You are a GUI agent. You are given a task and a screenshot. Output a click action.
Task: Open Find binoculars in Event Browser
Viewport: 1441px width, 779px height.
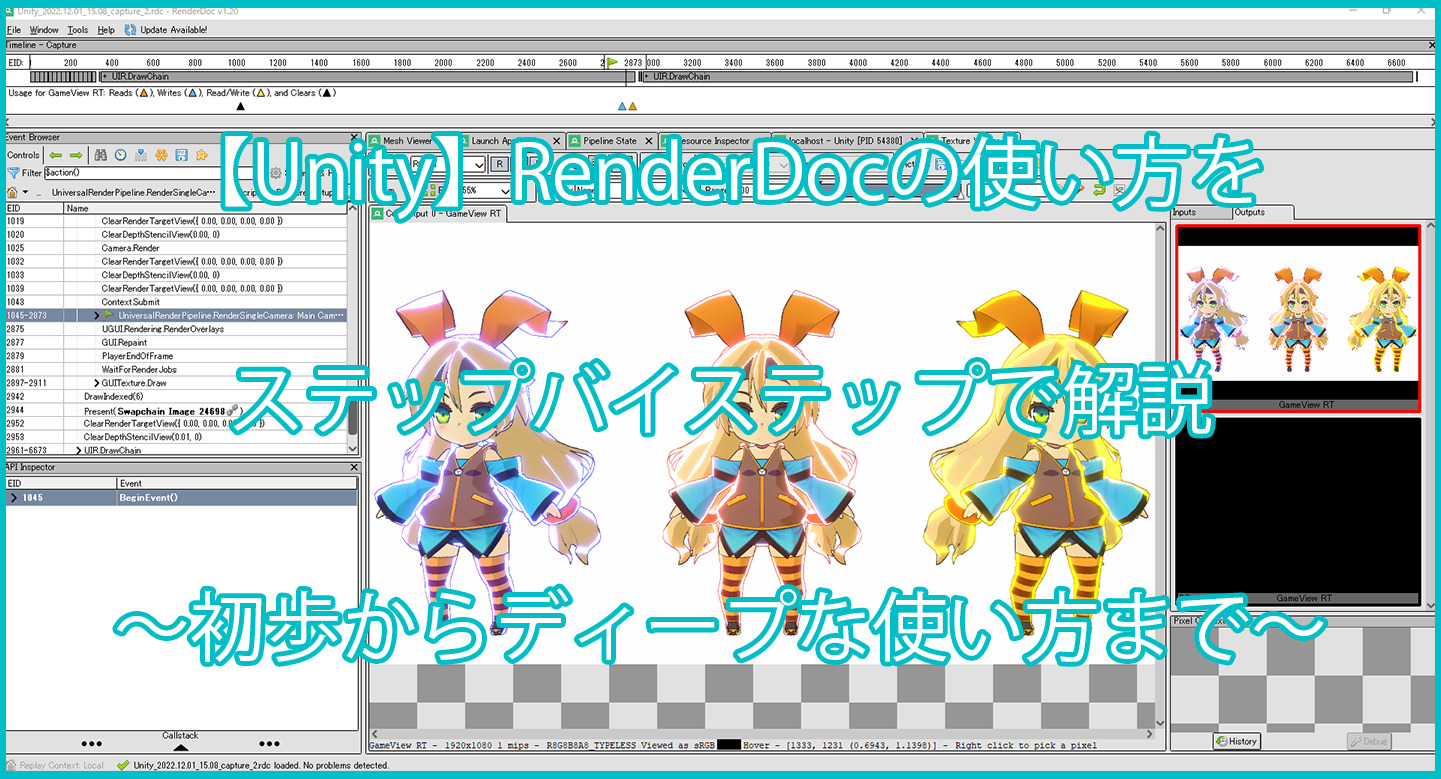[x=101, y=155]
